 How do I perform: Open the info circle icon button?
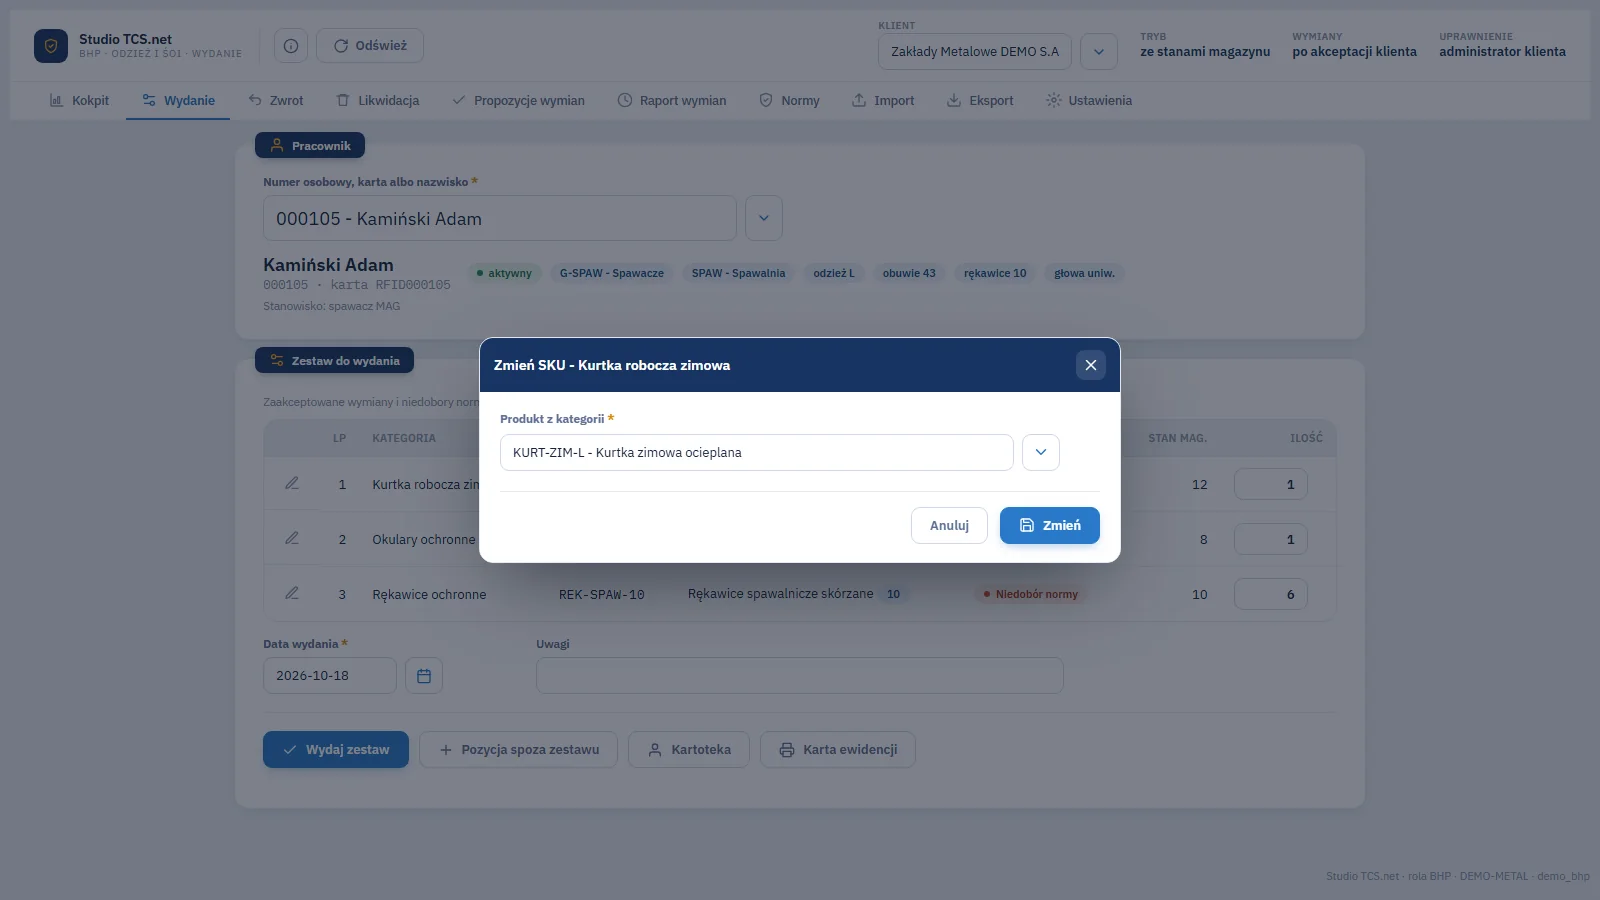(x=291, y=46)
